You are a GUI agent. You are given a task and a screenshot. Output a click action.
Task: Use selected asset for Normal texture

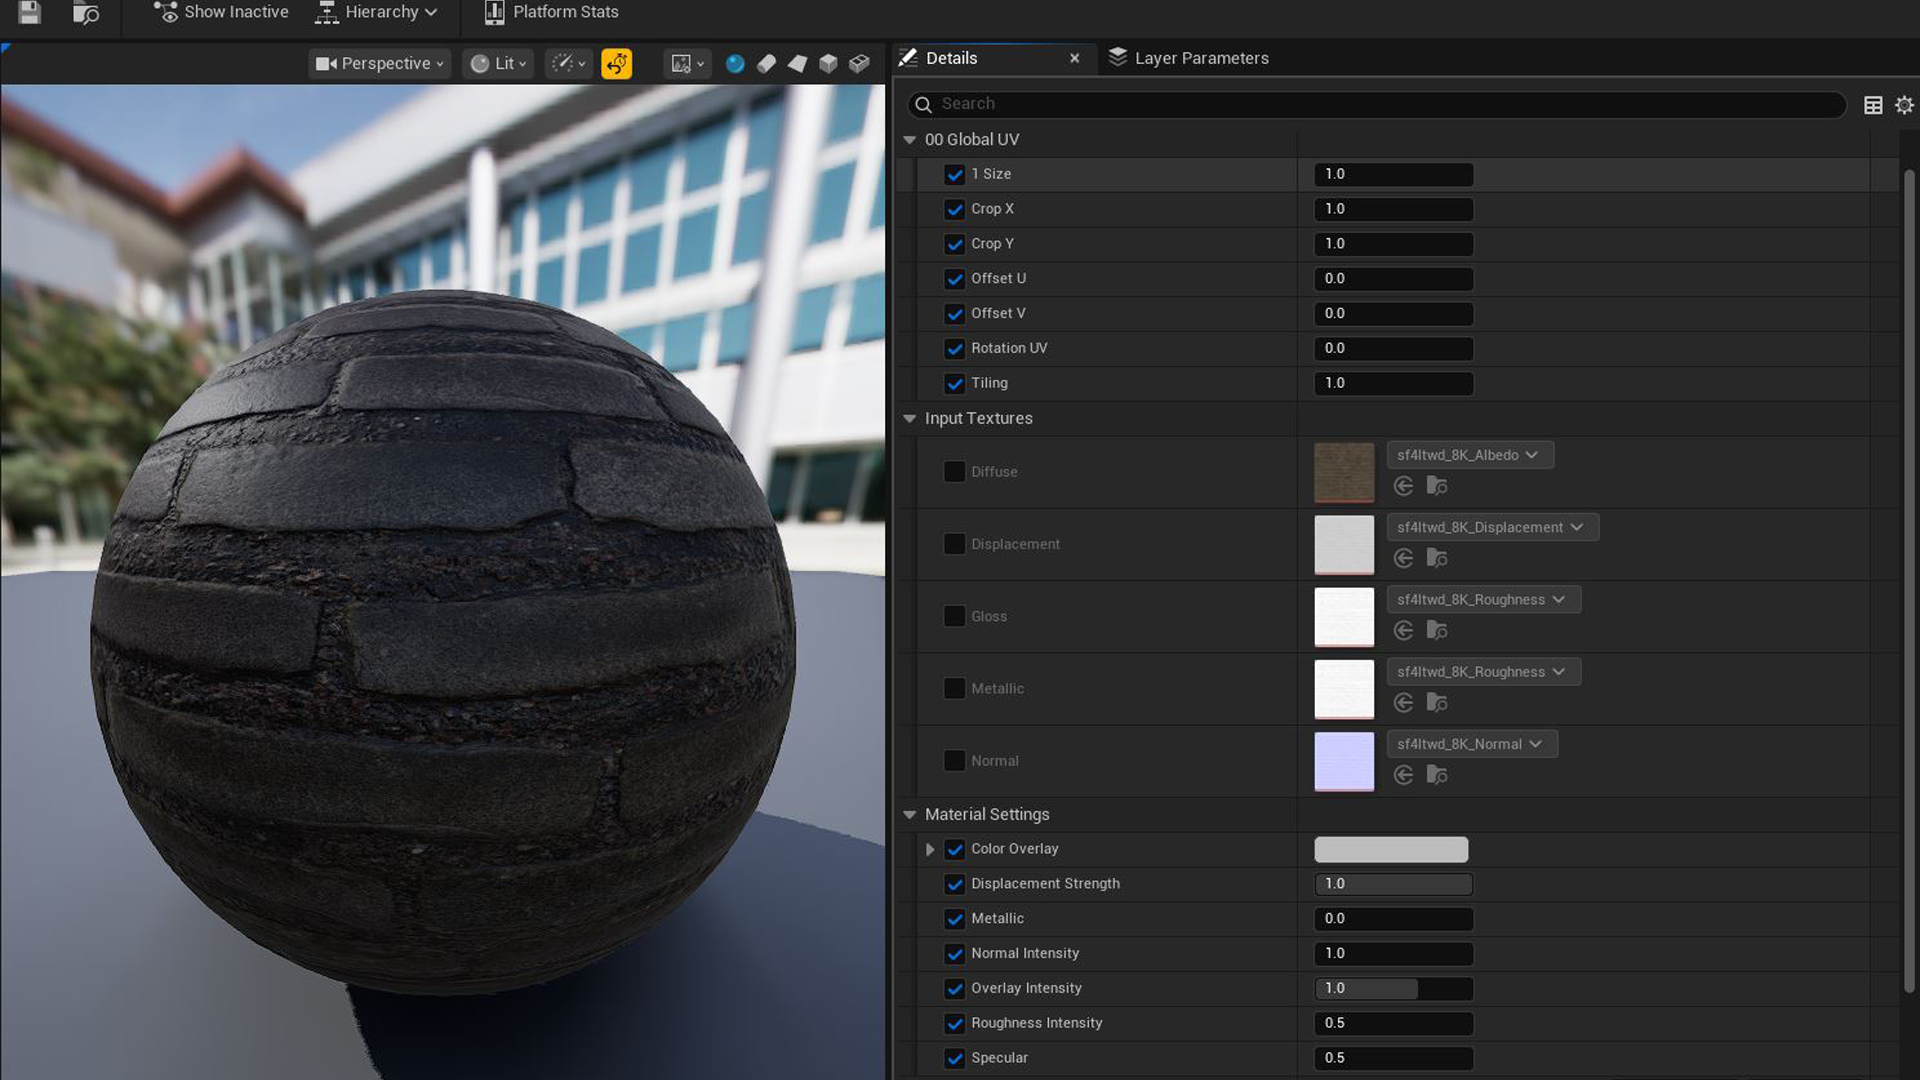1404,775
